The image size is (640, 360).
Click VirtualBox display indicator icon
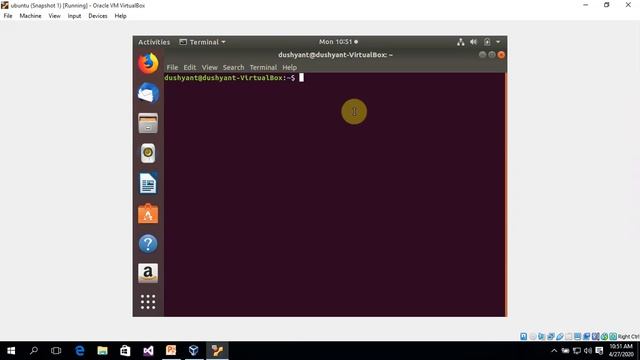click(x=578, y=336)
